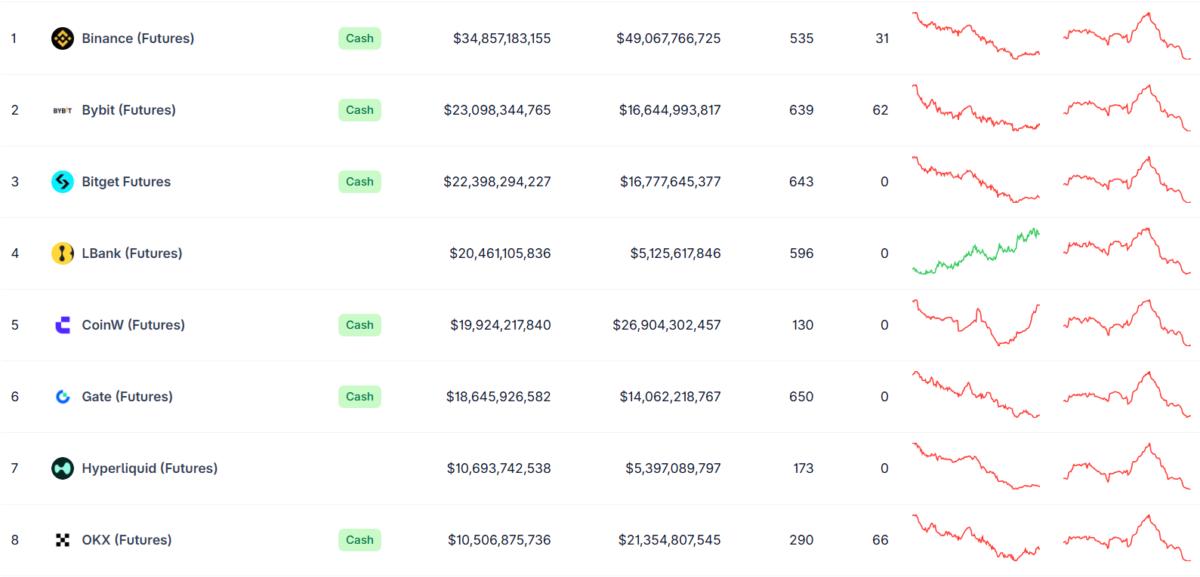This screenshot has width=1200, height=577.
Task: Click the last sparkline chart in Bybit row
Action: pos(1127,108)
